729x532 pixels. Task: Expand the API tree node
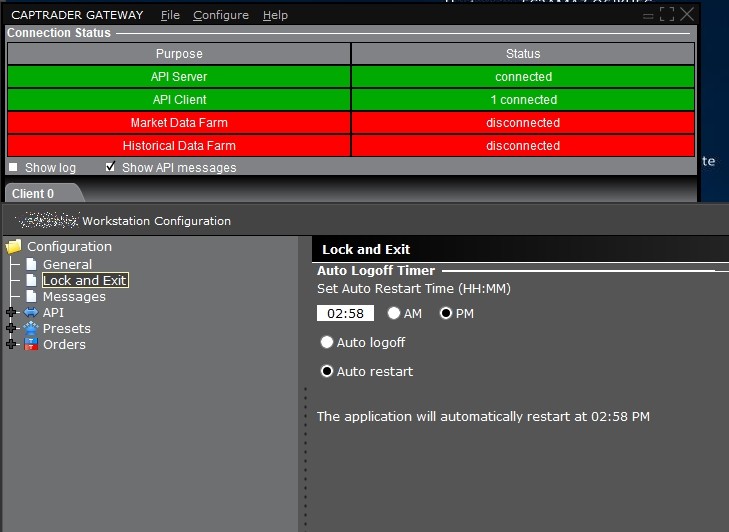point(11,312)
